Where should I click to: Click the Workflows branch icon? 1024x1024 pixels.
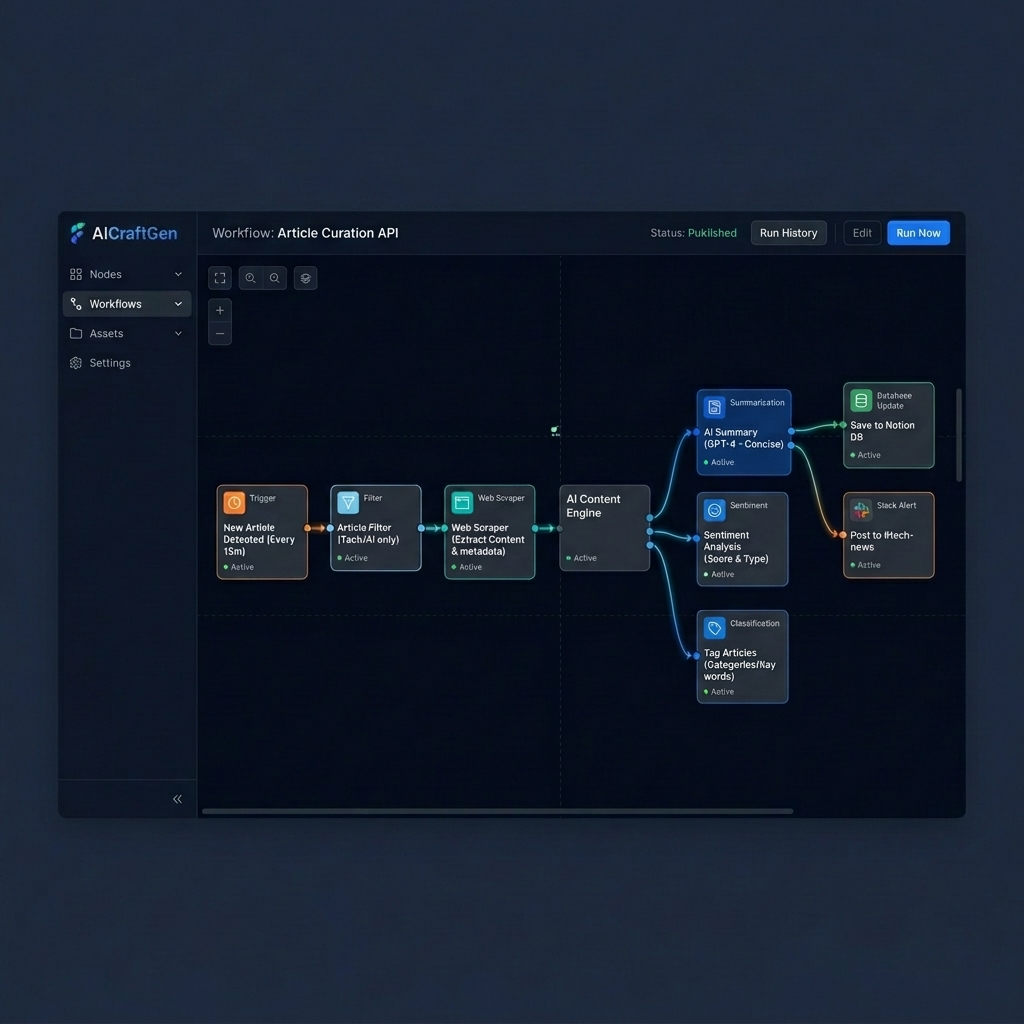click(x=76, y=304)
